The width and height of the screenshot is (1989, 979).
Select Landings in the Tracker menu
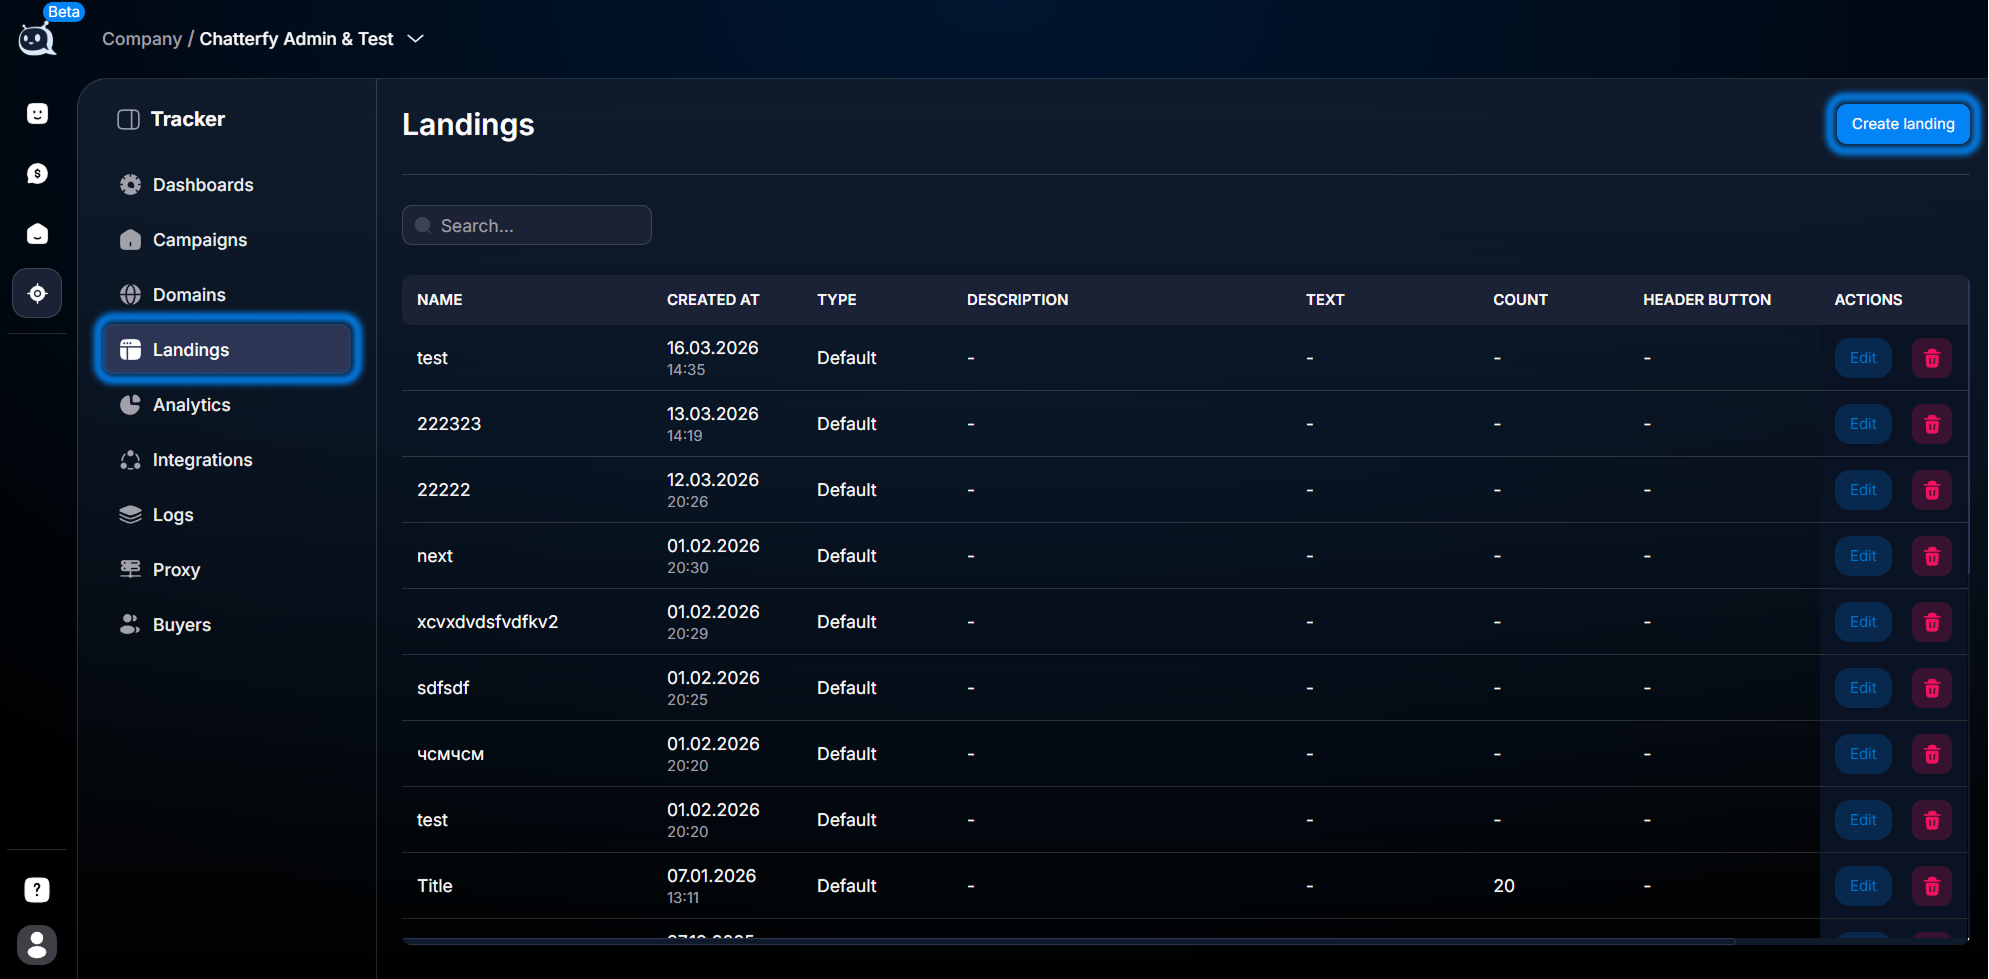227,349
